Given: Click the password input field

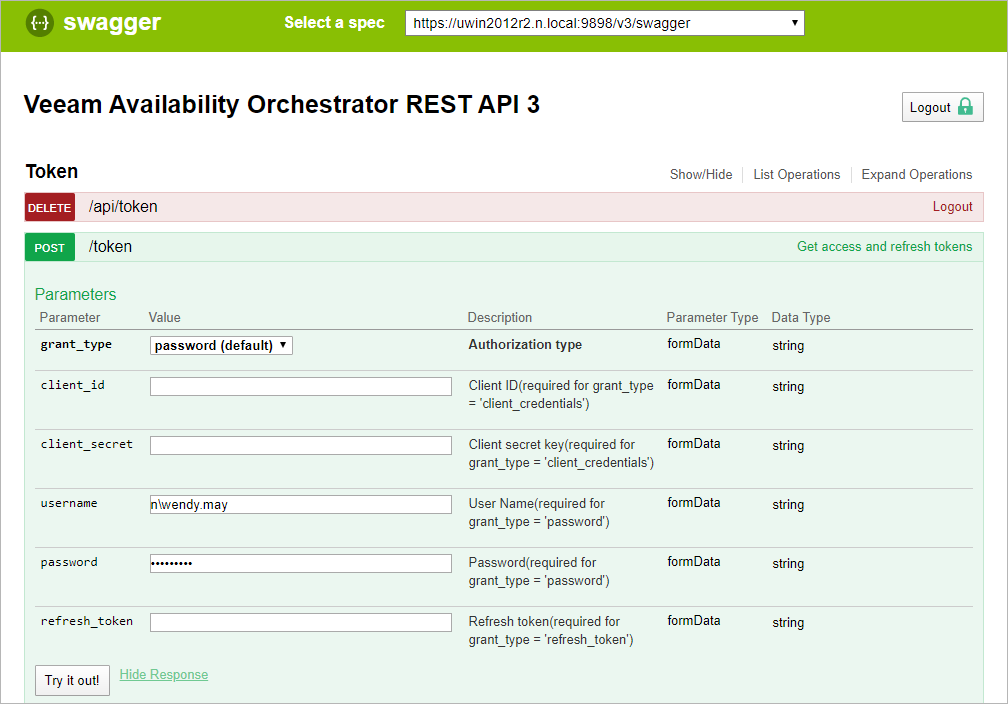Looking at the screenshot, I should 301,564.
